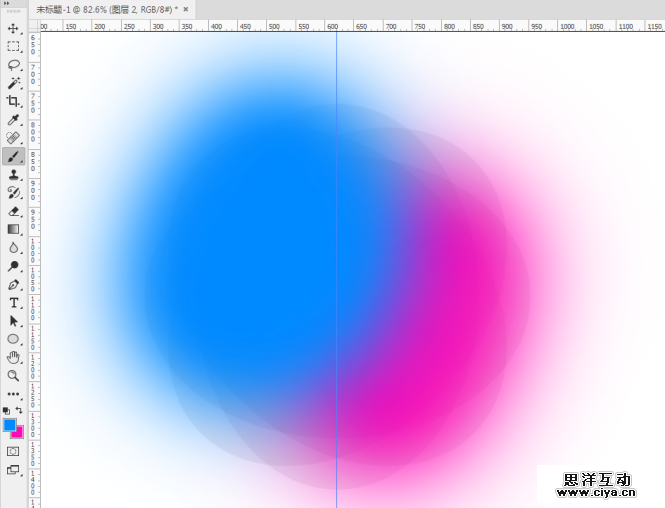Screen dimensions: 665x508
Task: Switch to the 未标题-1 document tab
Action: point(107,9)
